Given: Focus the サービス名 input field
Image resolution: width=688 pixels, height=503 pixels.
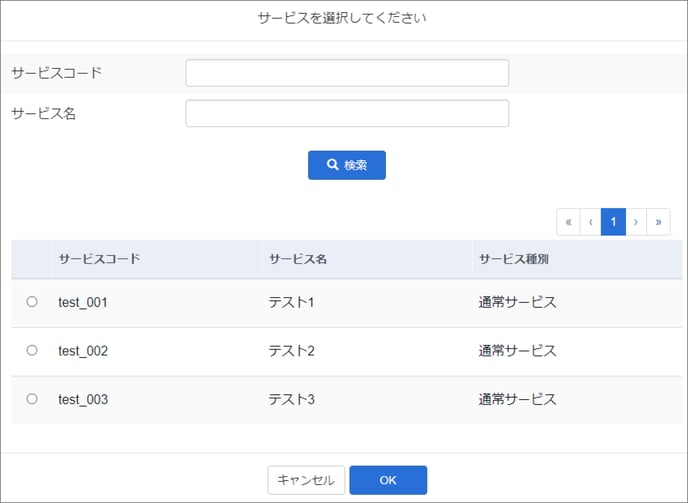Looking at the screenshot, I should 347,113.
